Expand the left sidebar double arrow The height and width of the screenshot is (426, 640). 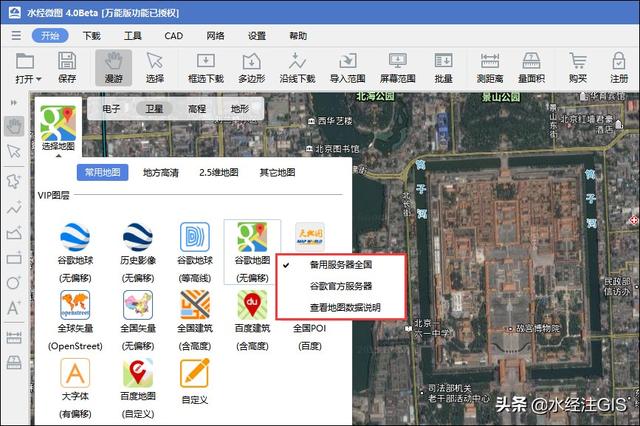pyautogui.click(x=14, y=102)
